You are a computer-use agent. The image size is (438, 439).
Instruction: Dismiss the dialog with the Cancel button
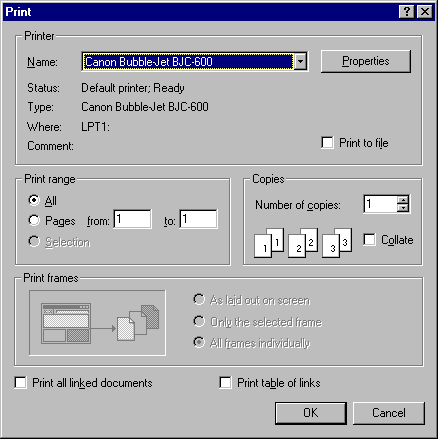point(389,413)
